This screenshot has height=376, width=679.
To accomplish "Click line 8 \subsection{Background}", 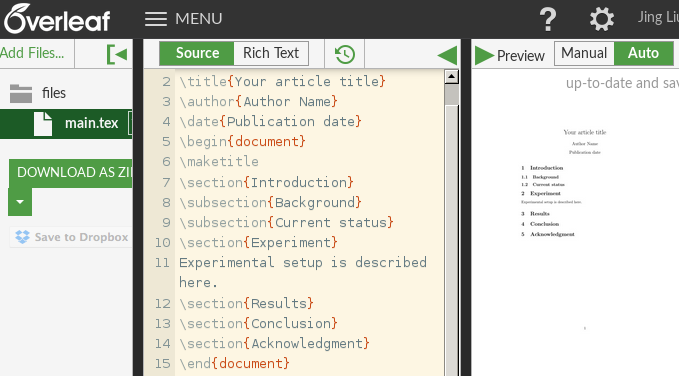I will pos(270,203).
